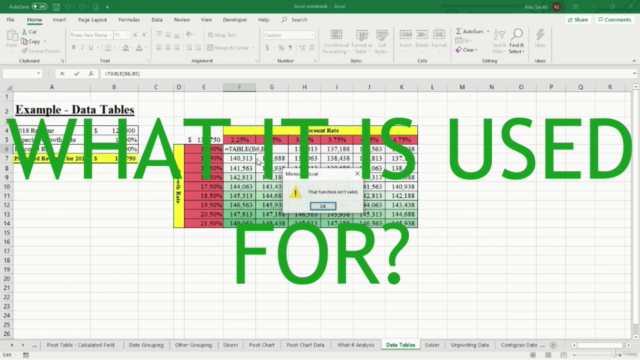Open Format as Table gallery
This screenshot has height=360, width=640.
tap(362, 41)
